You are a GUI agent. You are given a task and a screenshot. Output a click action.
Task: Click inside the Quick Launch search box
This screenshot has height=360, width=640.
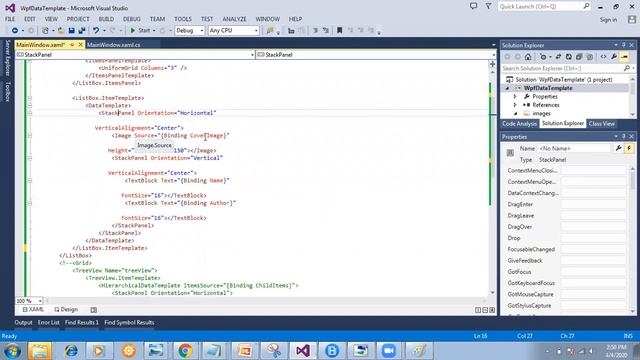pos(544,7)
